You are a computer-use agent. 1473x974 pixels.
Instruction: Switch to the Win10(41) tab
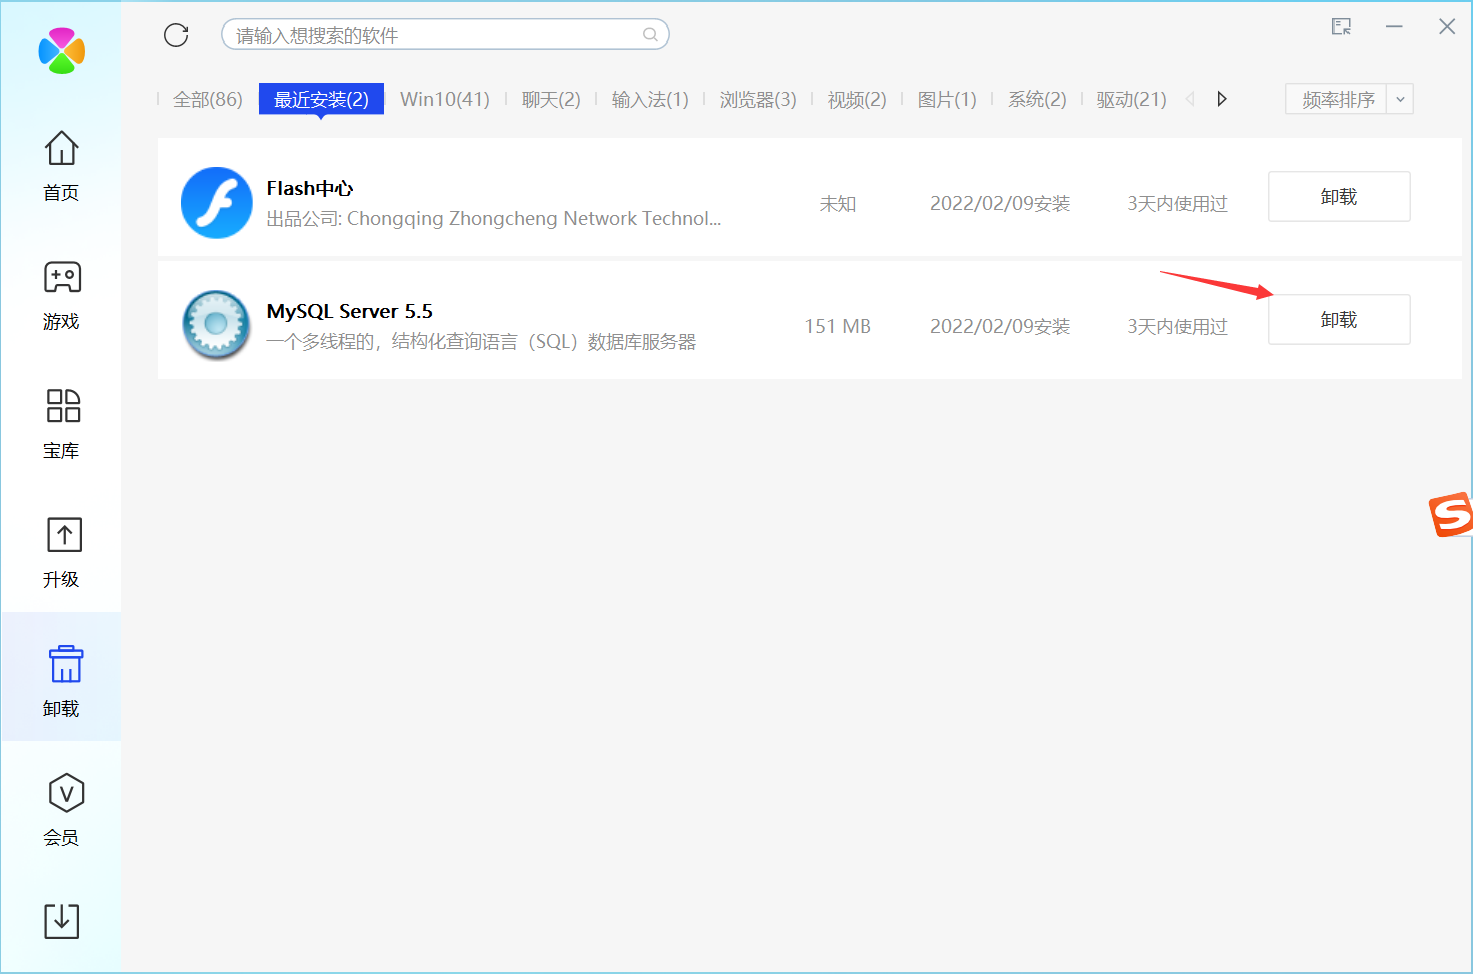pyautogui.click(x=445, y=99)
